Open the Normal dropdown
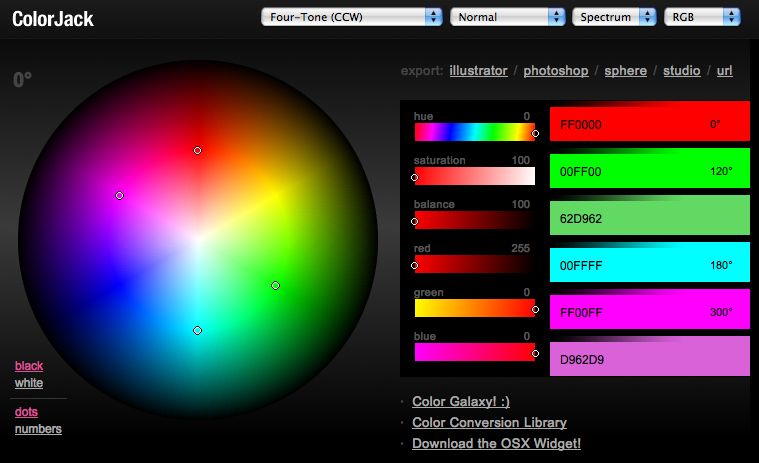The image size is (759, 463). click(506, 17)
